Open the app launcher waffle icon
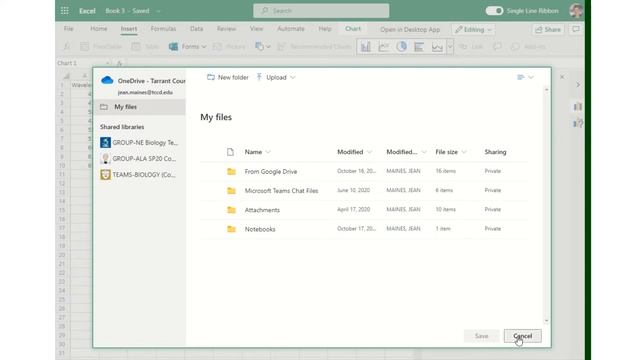This screenshot has width=640, height=360. coord(64,11)
